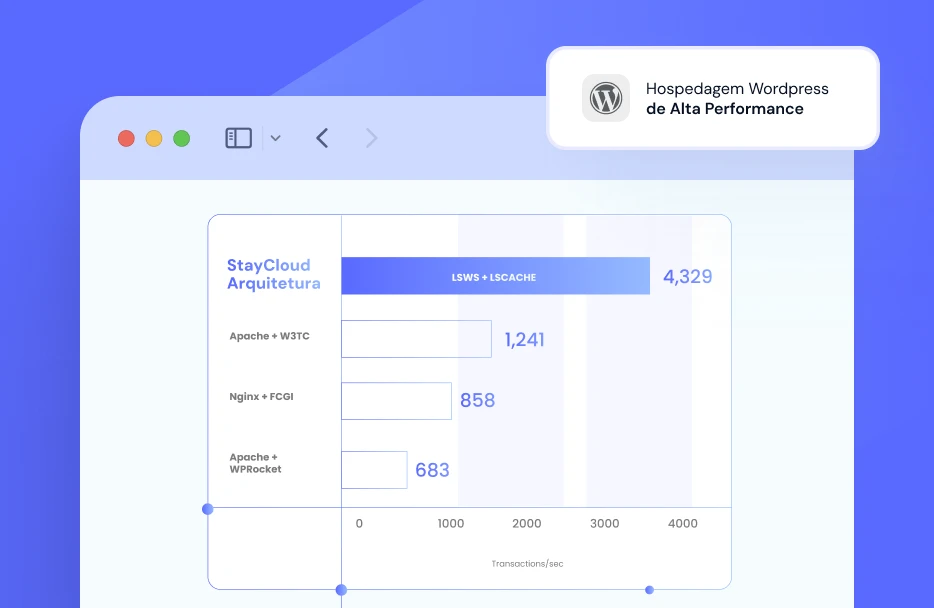
Task: Click the blue handle dot below vertical axis
Action: 341,590
